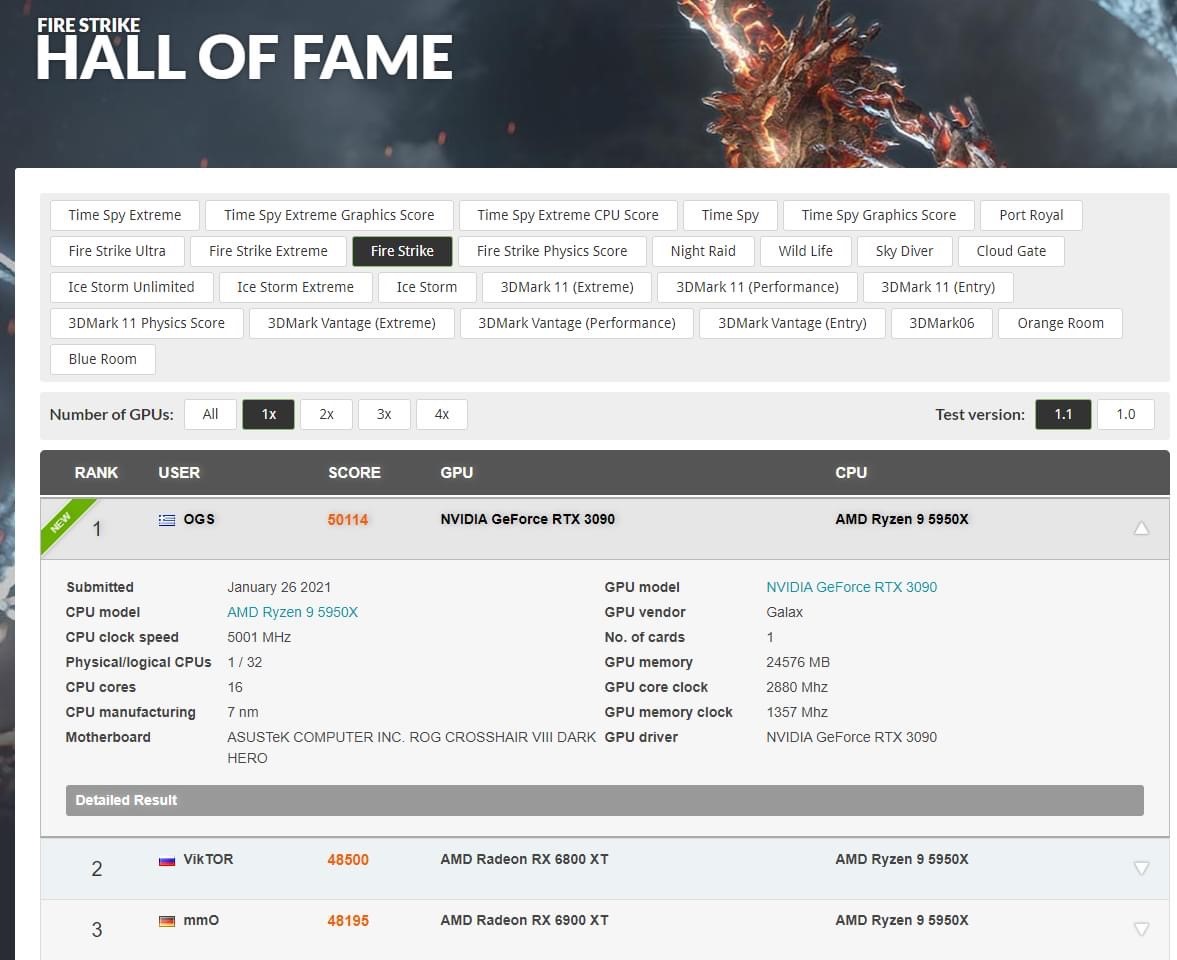Switch to the Cloud Gate tab
Screen dimensions: 1177x960
point(1011,251)
